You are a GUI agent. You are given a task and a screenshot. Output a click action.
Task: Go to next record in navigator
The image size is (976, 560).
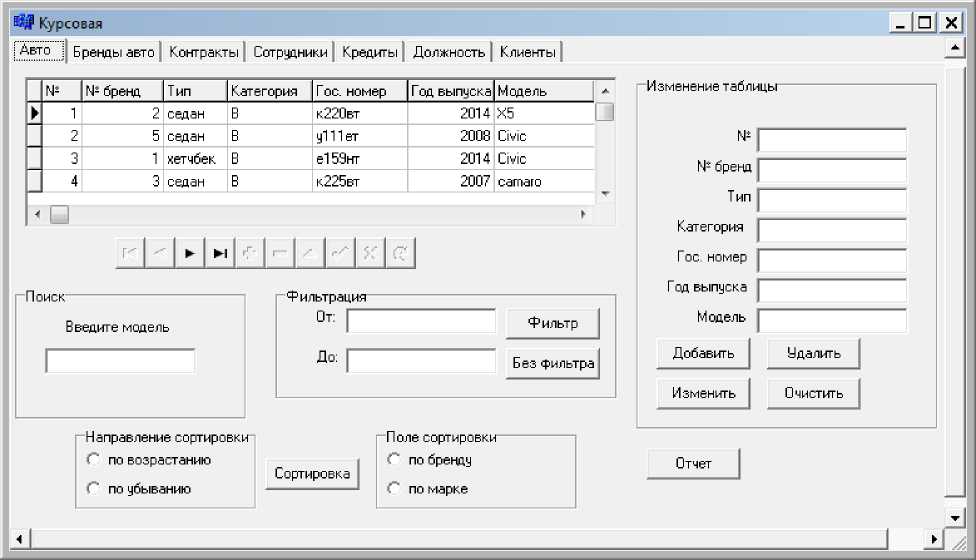click(190, 253)
